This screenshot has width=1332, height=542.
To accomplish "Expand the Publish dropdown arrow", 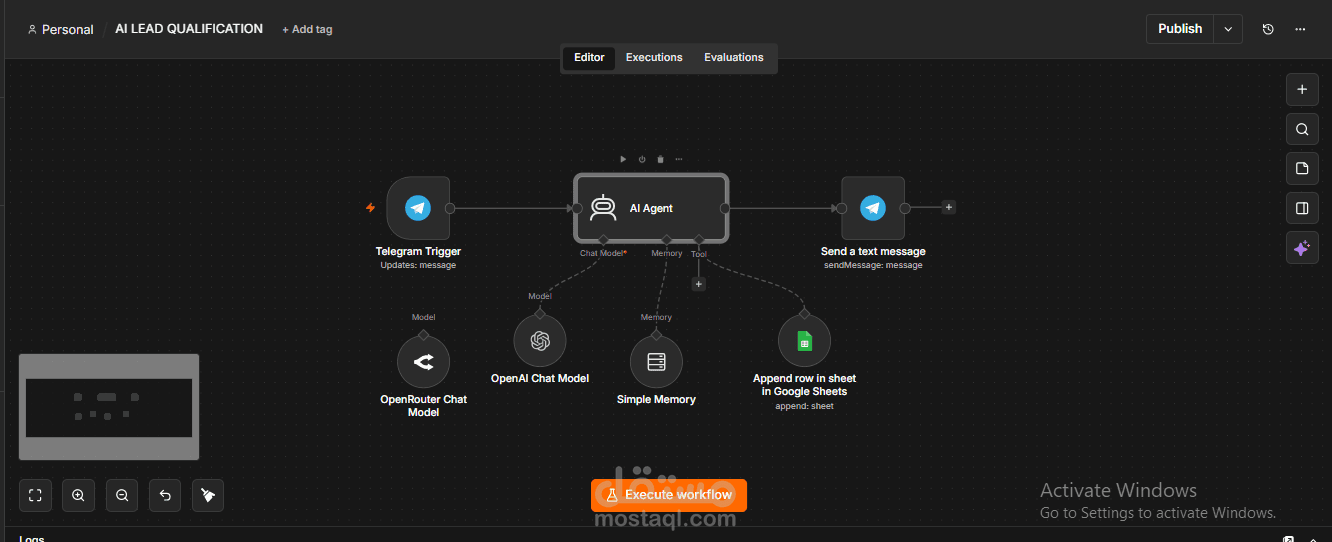I will pyautogui.click(x=1229, y=29).
